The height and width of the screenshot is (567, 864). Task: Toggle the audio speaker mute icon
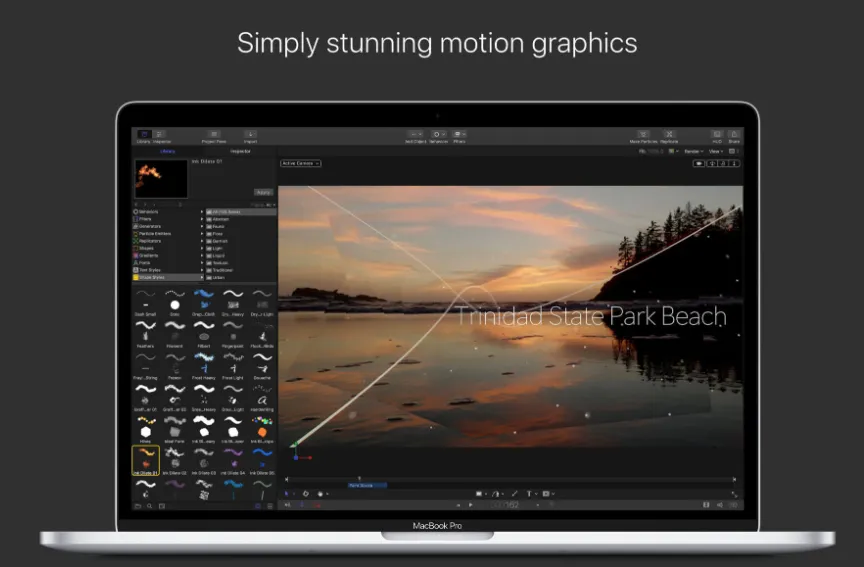(x=720, y=505)
